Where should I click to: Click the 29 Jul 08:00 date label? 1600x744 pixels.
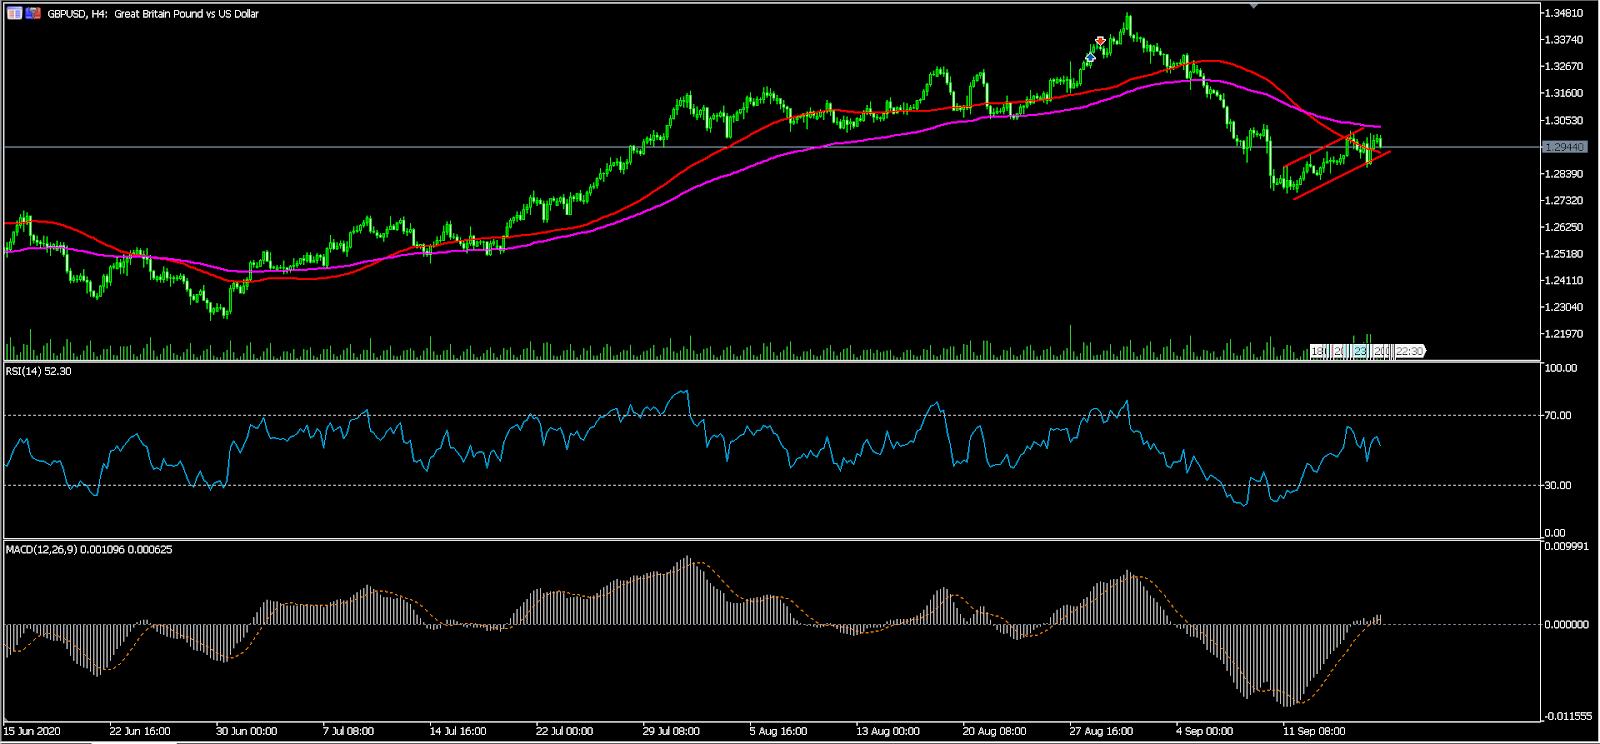671,731
